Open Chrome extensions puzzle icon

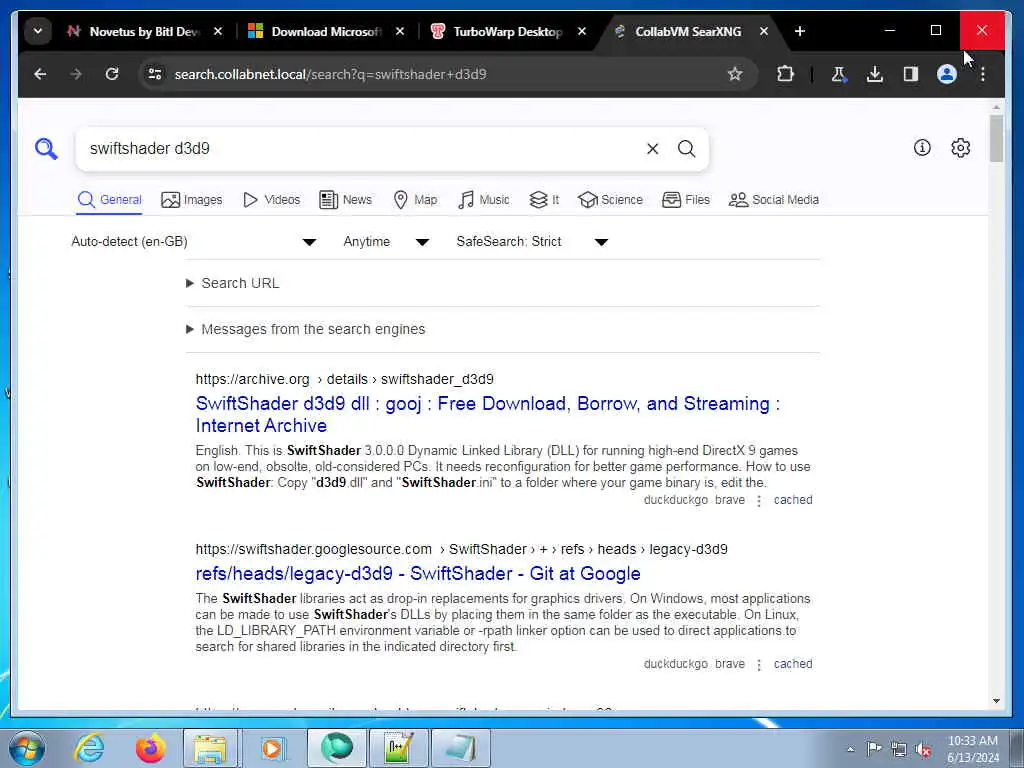[785, 74]
